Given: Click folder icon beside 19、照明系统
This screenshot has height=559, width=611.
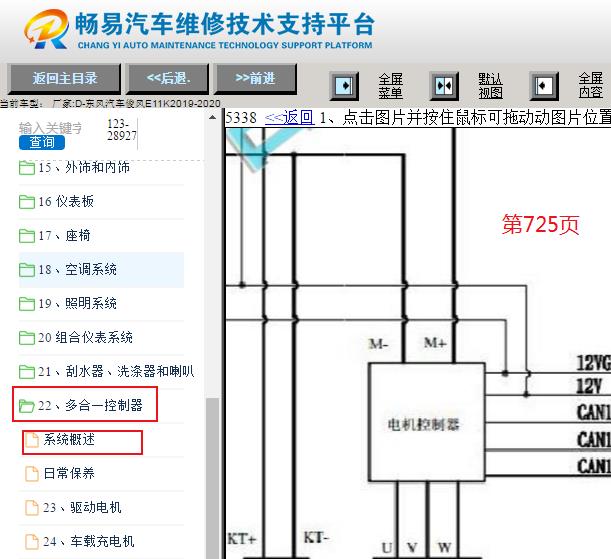Looking at the screenshot, I should 26,304.
